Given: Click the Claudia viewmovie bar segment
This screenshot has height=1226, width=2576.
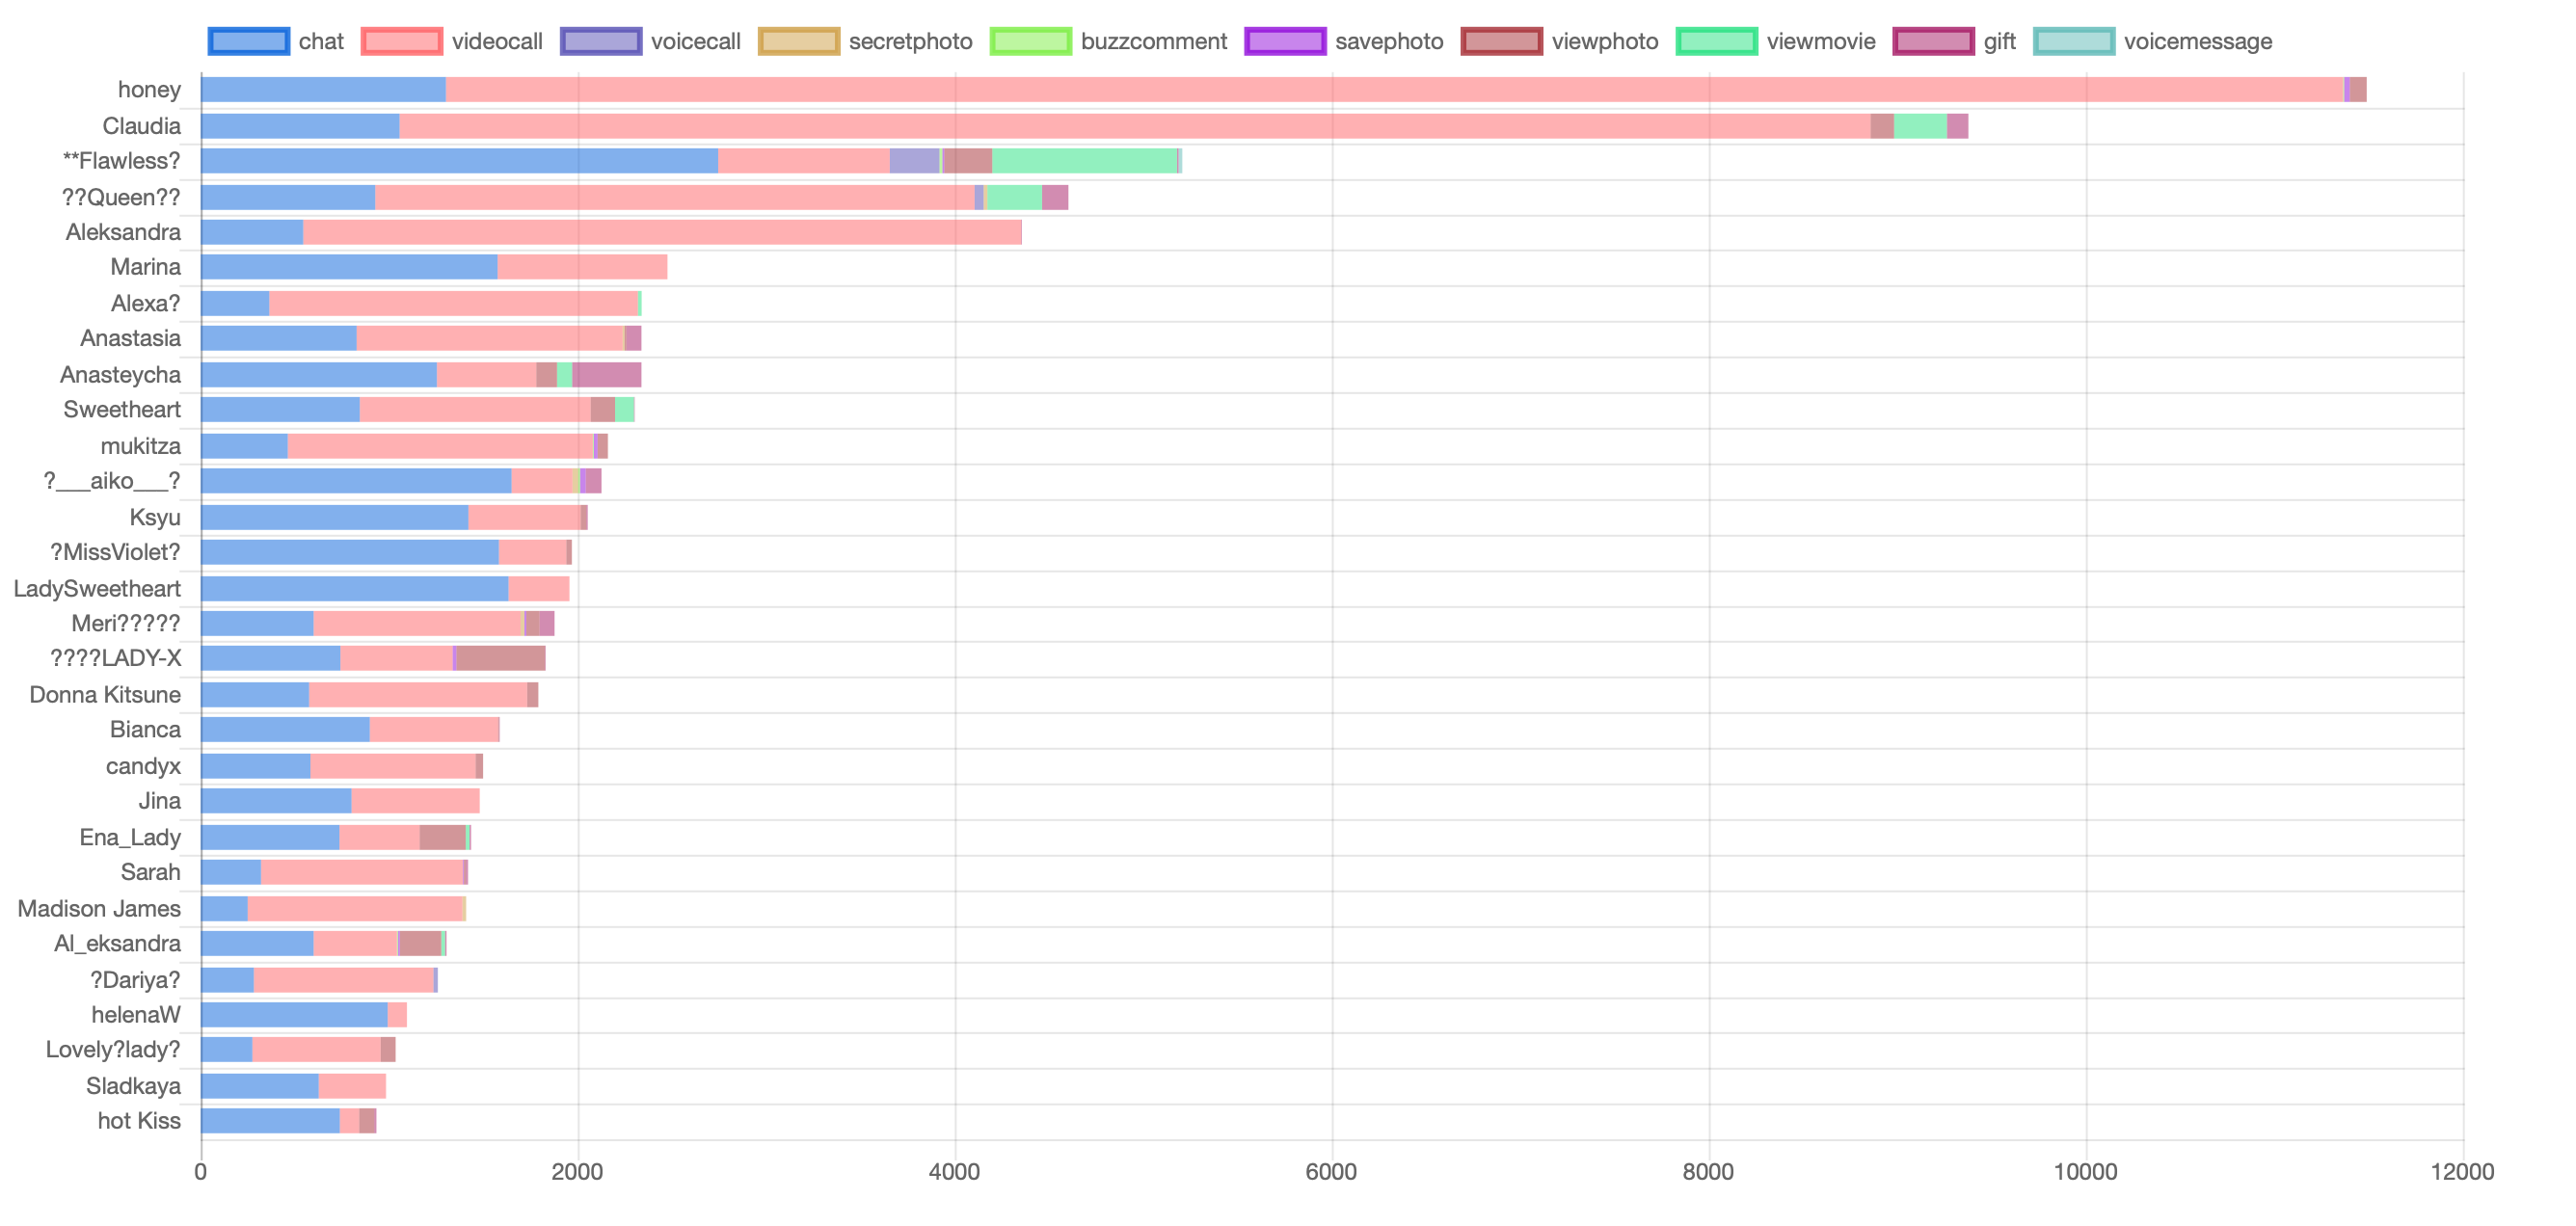Looking at the screenshot, I should click(1920, 126).
